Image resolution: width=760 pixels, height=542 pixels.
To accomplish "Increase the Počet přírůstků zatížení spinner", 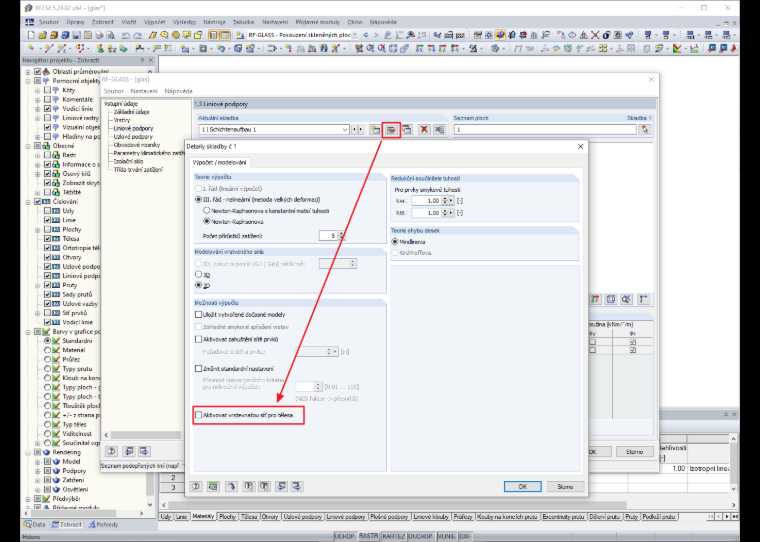I will coord(342,233).
